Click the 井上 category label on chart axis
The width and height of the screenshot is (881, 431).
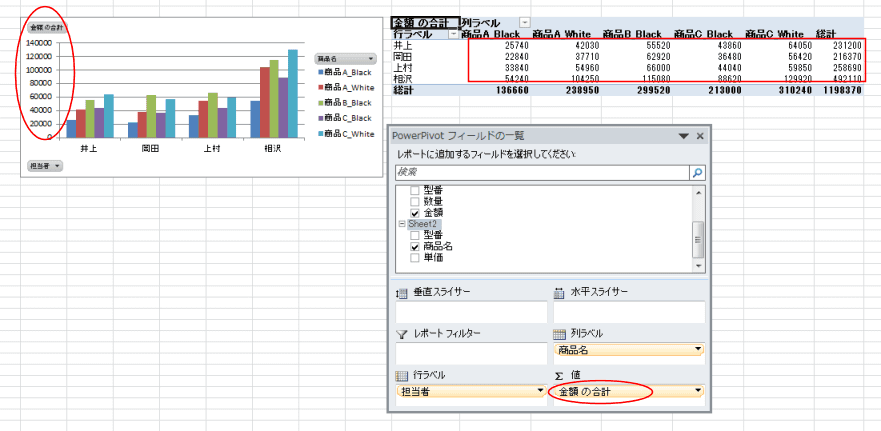pyautogui.click(x=89, y=150)
